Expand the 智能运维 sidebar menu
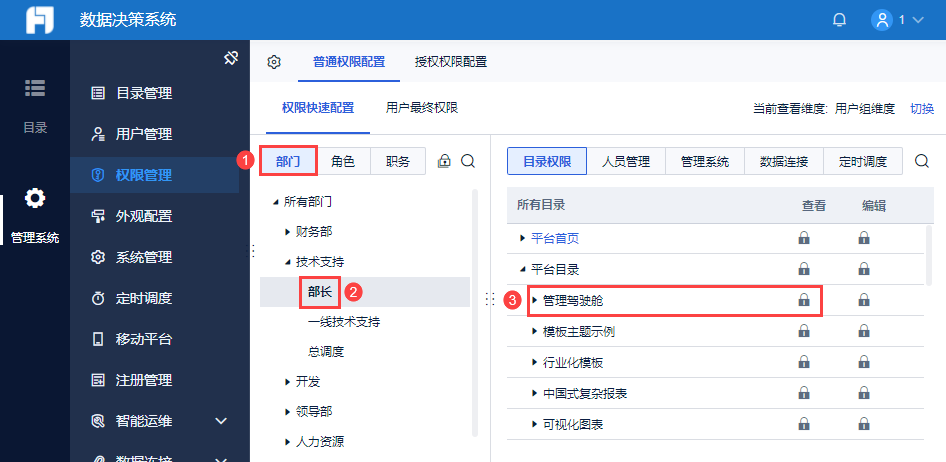The width and height of the screenshot is (946, 462). tap(222, 421)
